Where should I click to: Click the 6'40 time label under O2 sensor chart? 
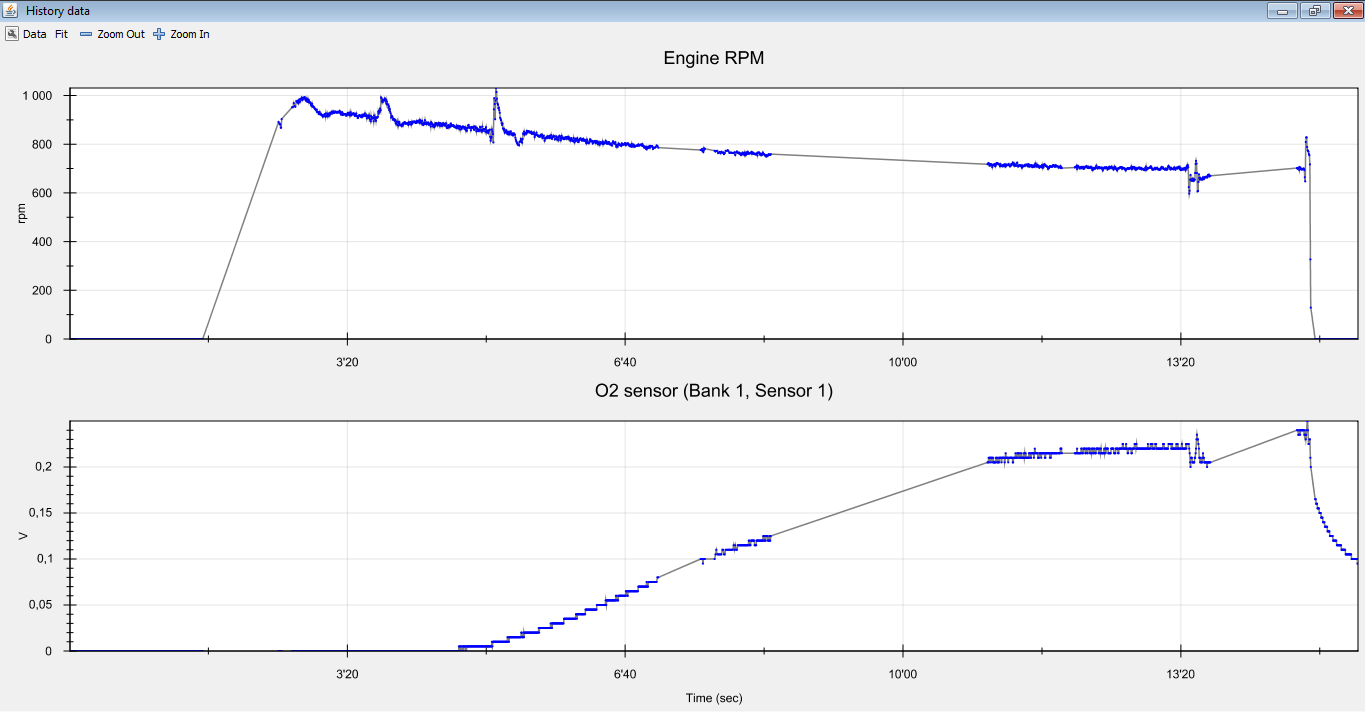pyautogui.click(x=624, y=674)
